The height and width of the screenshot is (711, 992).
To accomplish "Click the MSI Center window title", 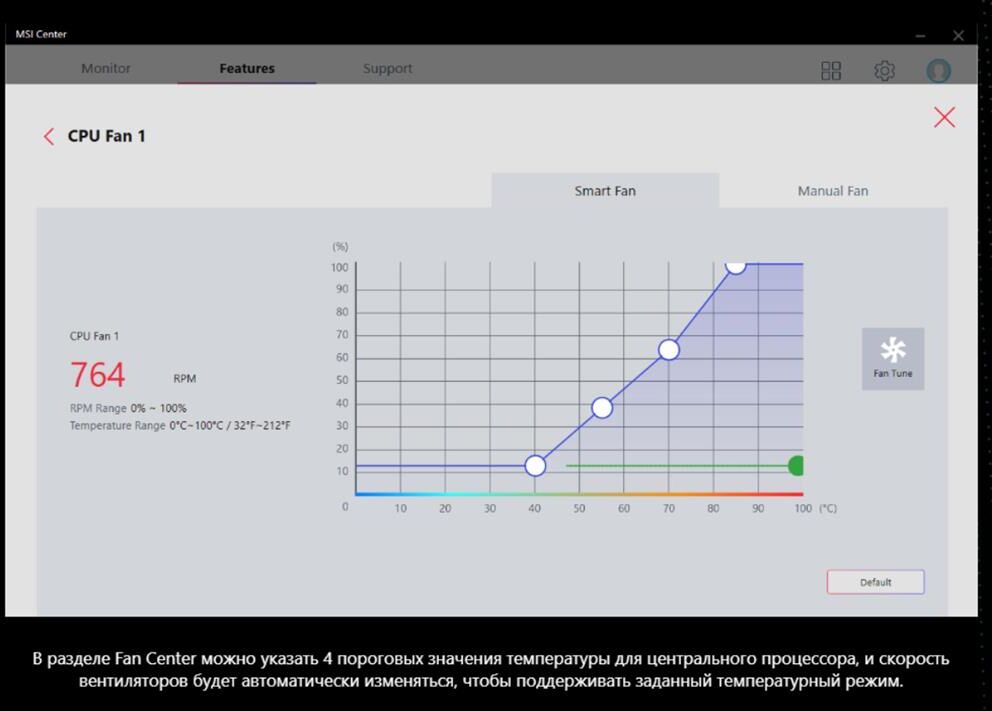I will click(40, 34).
